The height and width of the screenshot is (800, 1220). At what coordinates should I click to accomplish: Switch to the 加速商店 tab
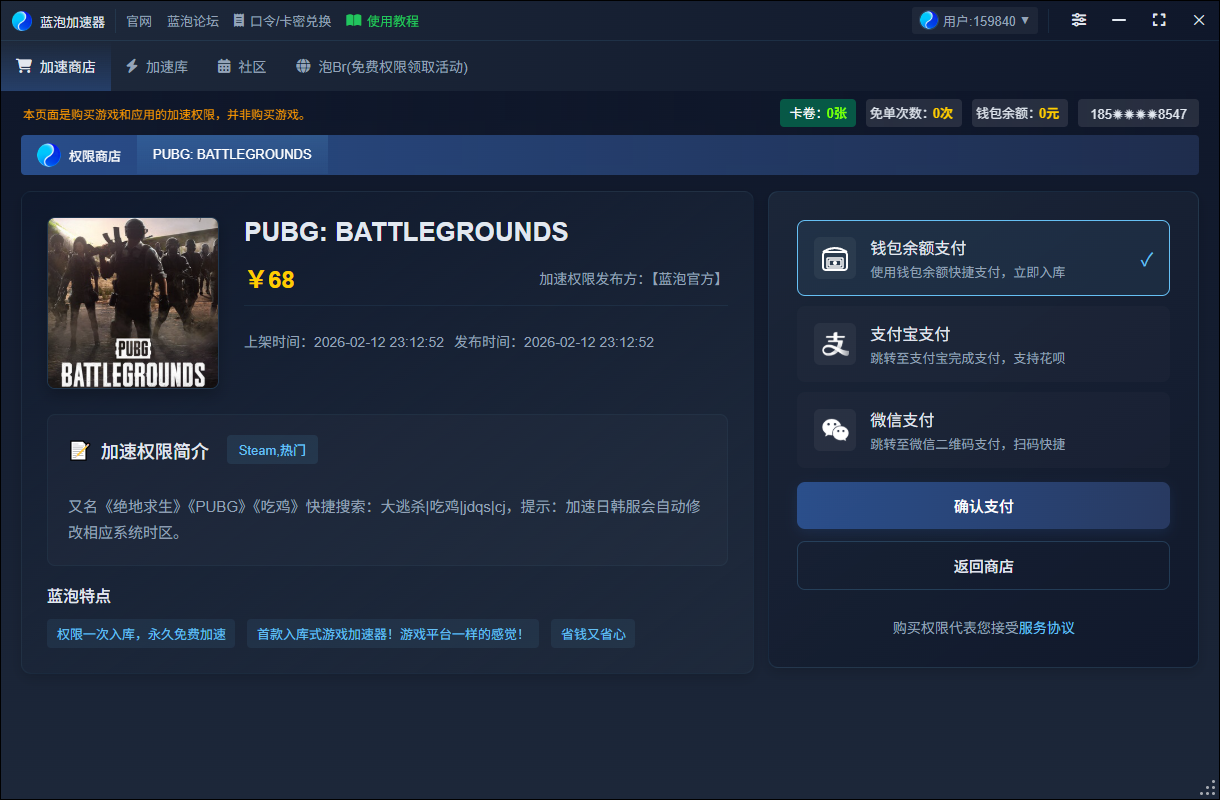click(56, 66)
